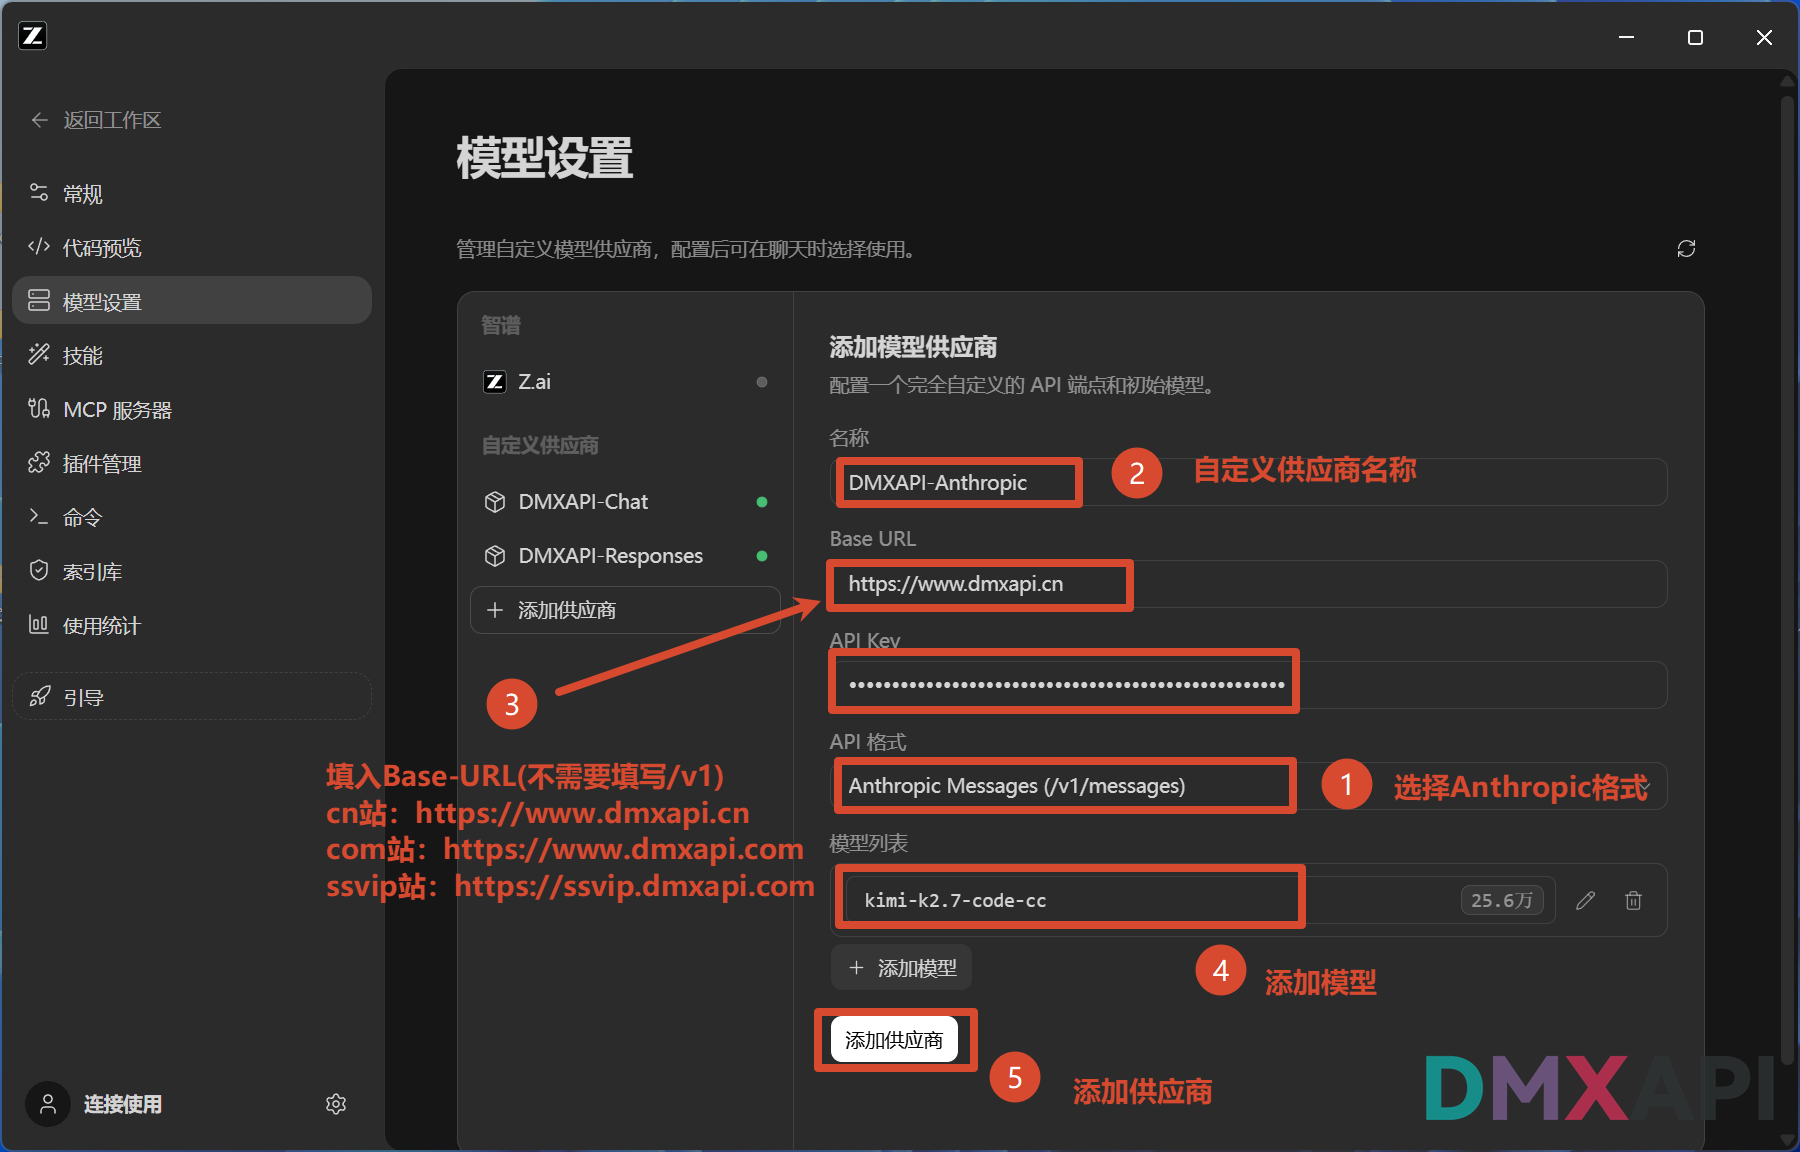
Task: Open the API 格式 dropdown
Action: [1248, 786]
